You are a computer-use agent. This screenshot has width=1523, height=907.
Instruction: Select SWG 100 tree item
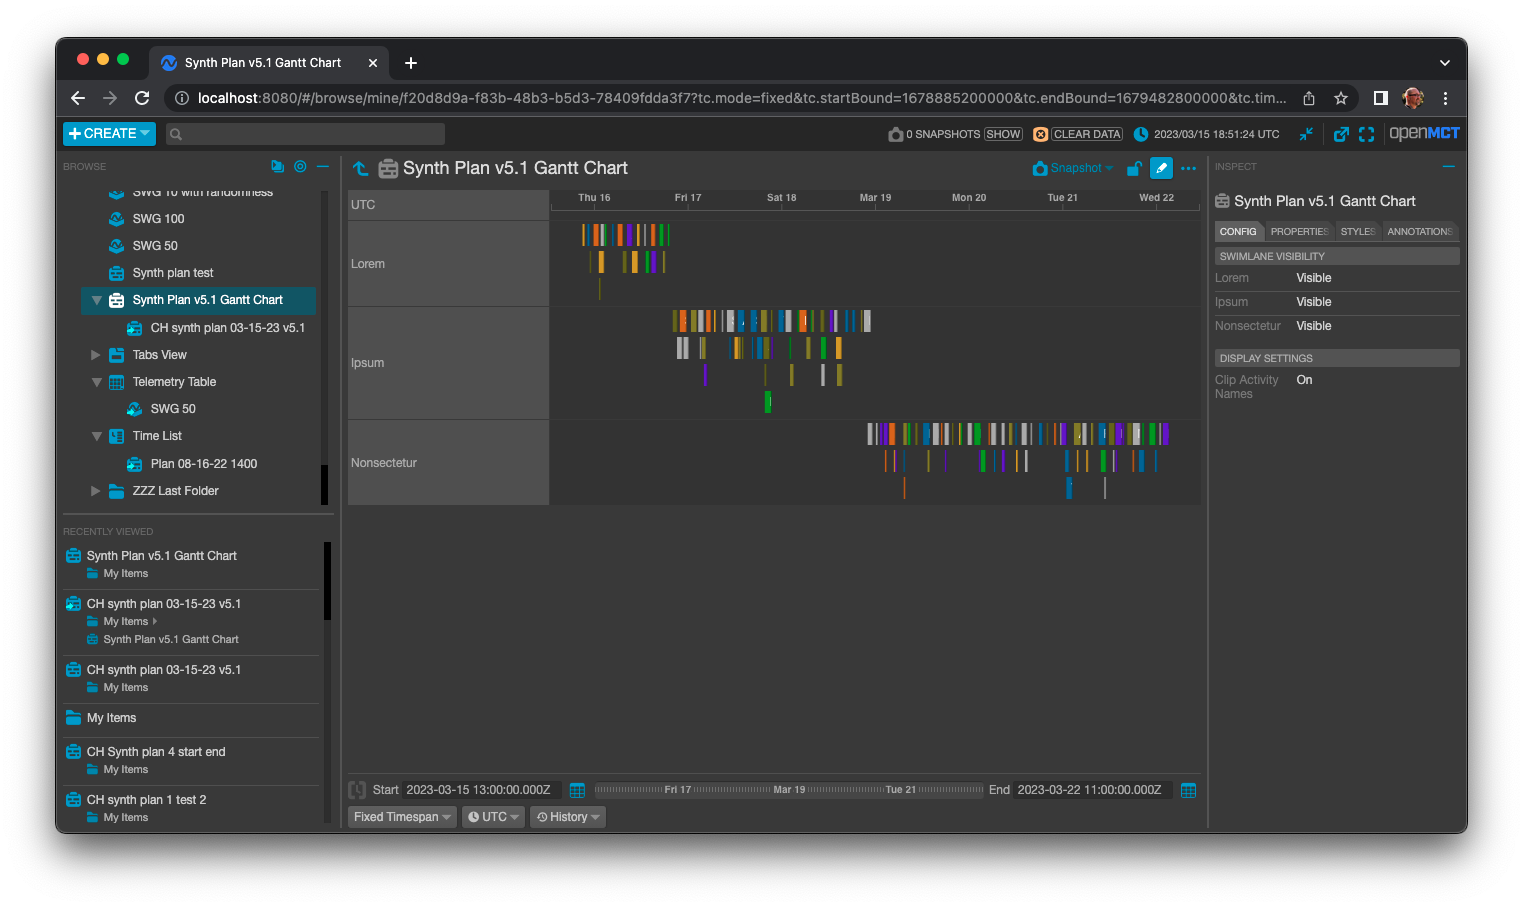158,219
